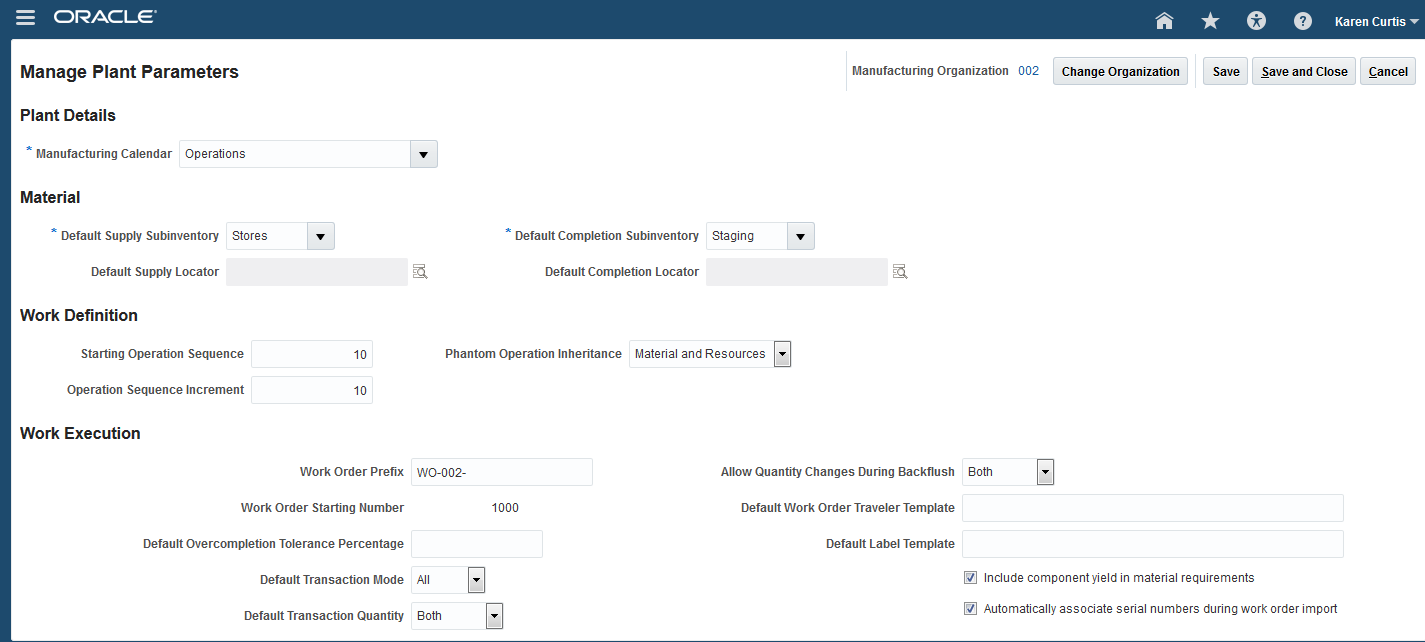Click the Manufacturing Organization label
The height and width of the screenshot is (642, 1425).
(x=930, y=71)
